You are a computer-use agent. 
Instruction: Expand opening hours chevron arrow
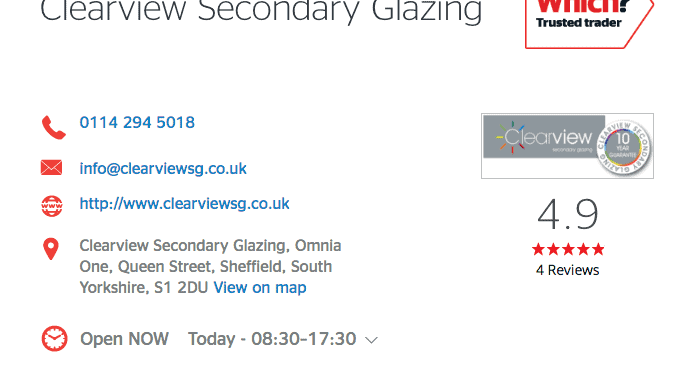point(371,340)
